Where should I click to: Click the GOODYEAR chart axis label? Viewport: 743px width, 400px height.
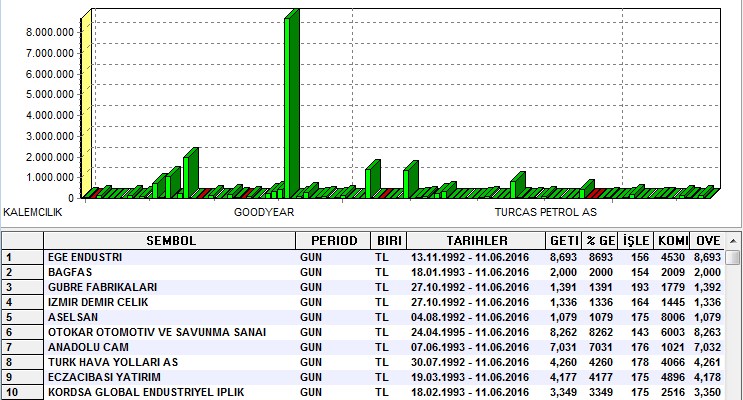click(x=264, y=212)
